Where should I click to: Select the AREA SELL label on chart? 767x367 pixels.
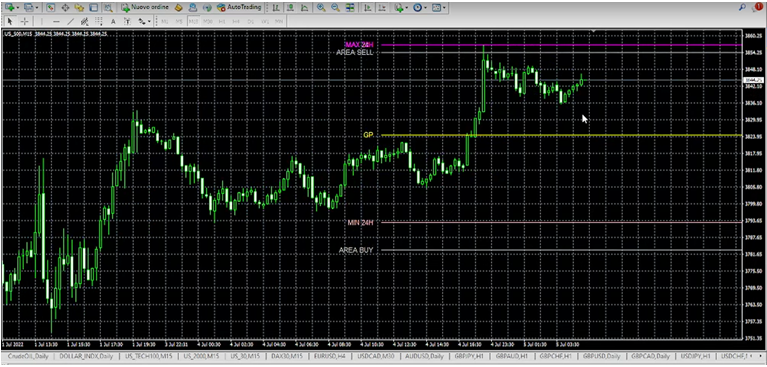tap(355, 52)
